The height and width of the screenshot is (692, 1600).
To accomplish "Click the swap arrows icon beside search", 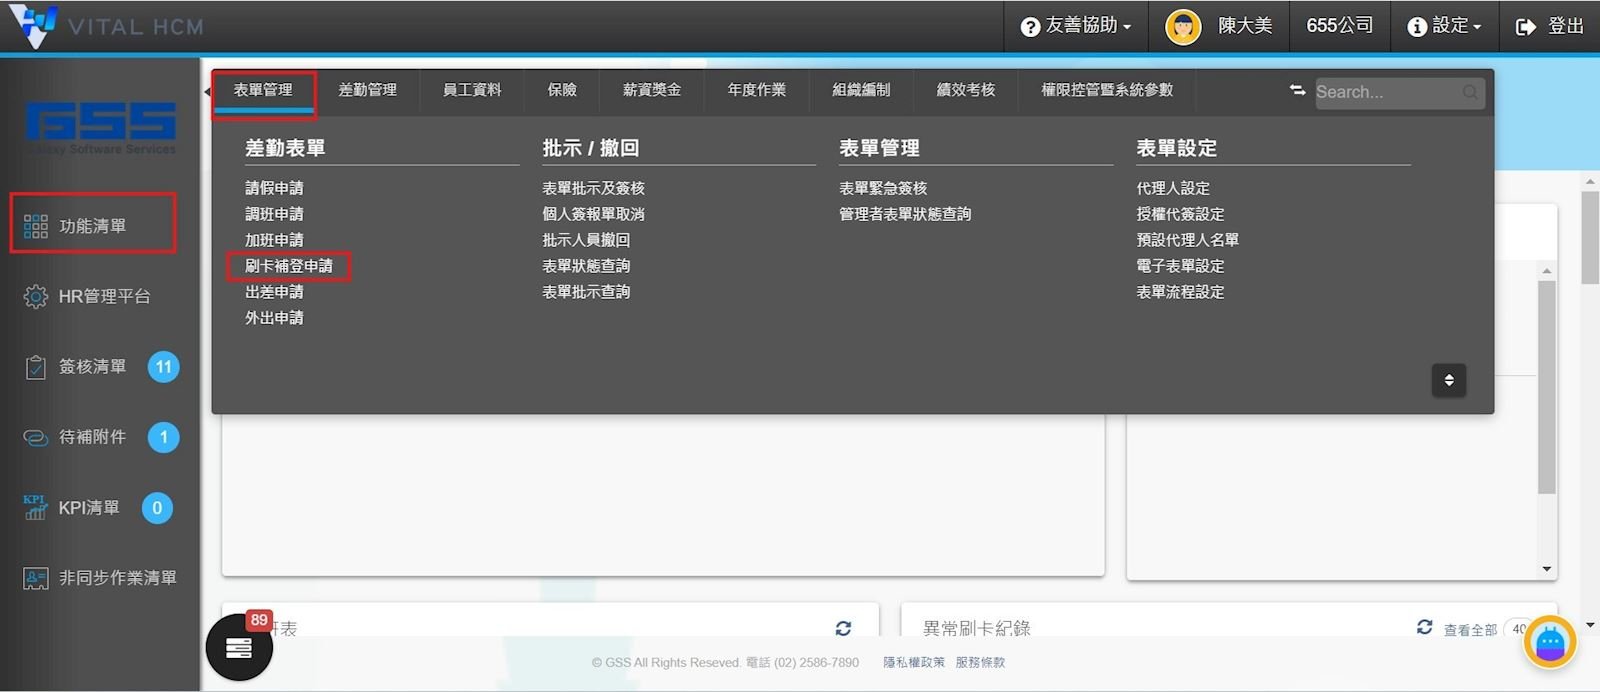I will point(1297,91).
